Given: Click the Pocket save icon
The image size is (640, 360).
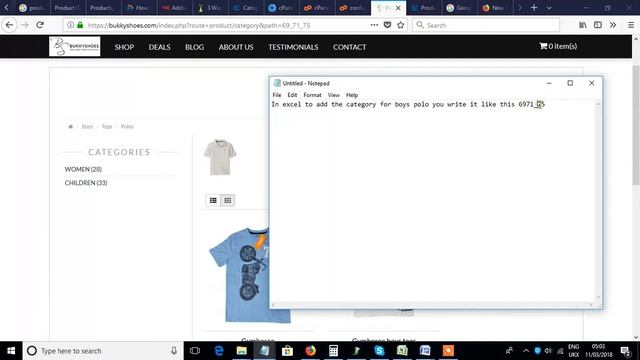Looking at the screenshot, I should (x=387, y=25).
